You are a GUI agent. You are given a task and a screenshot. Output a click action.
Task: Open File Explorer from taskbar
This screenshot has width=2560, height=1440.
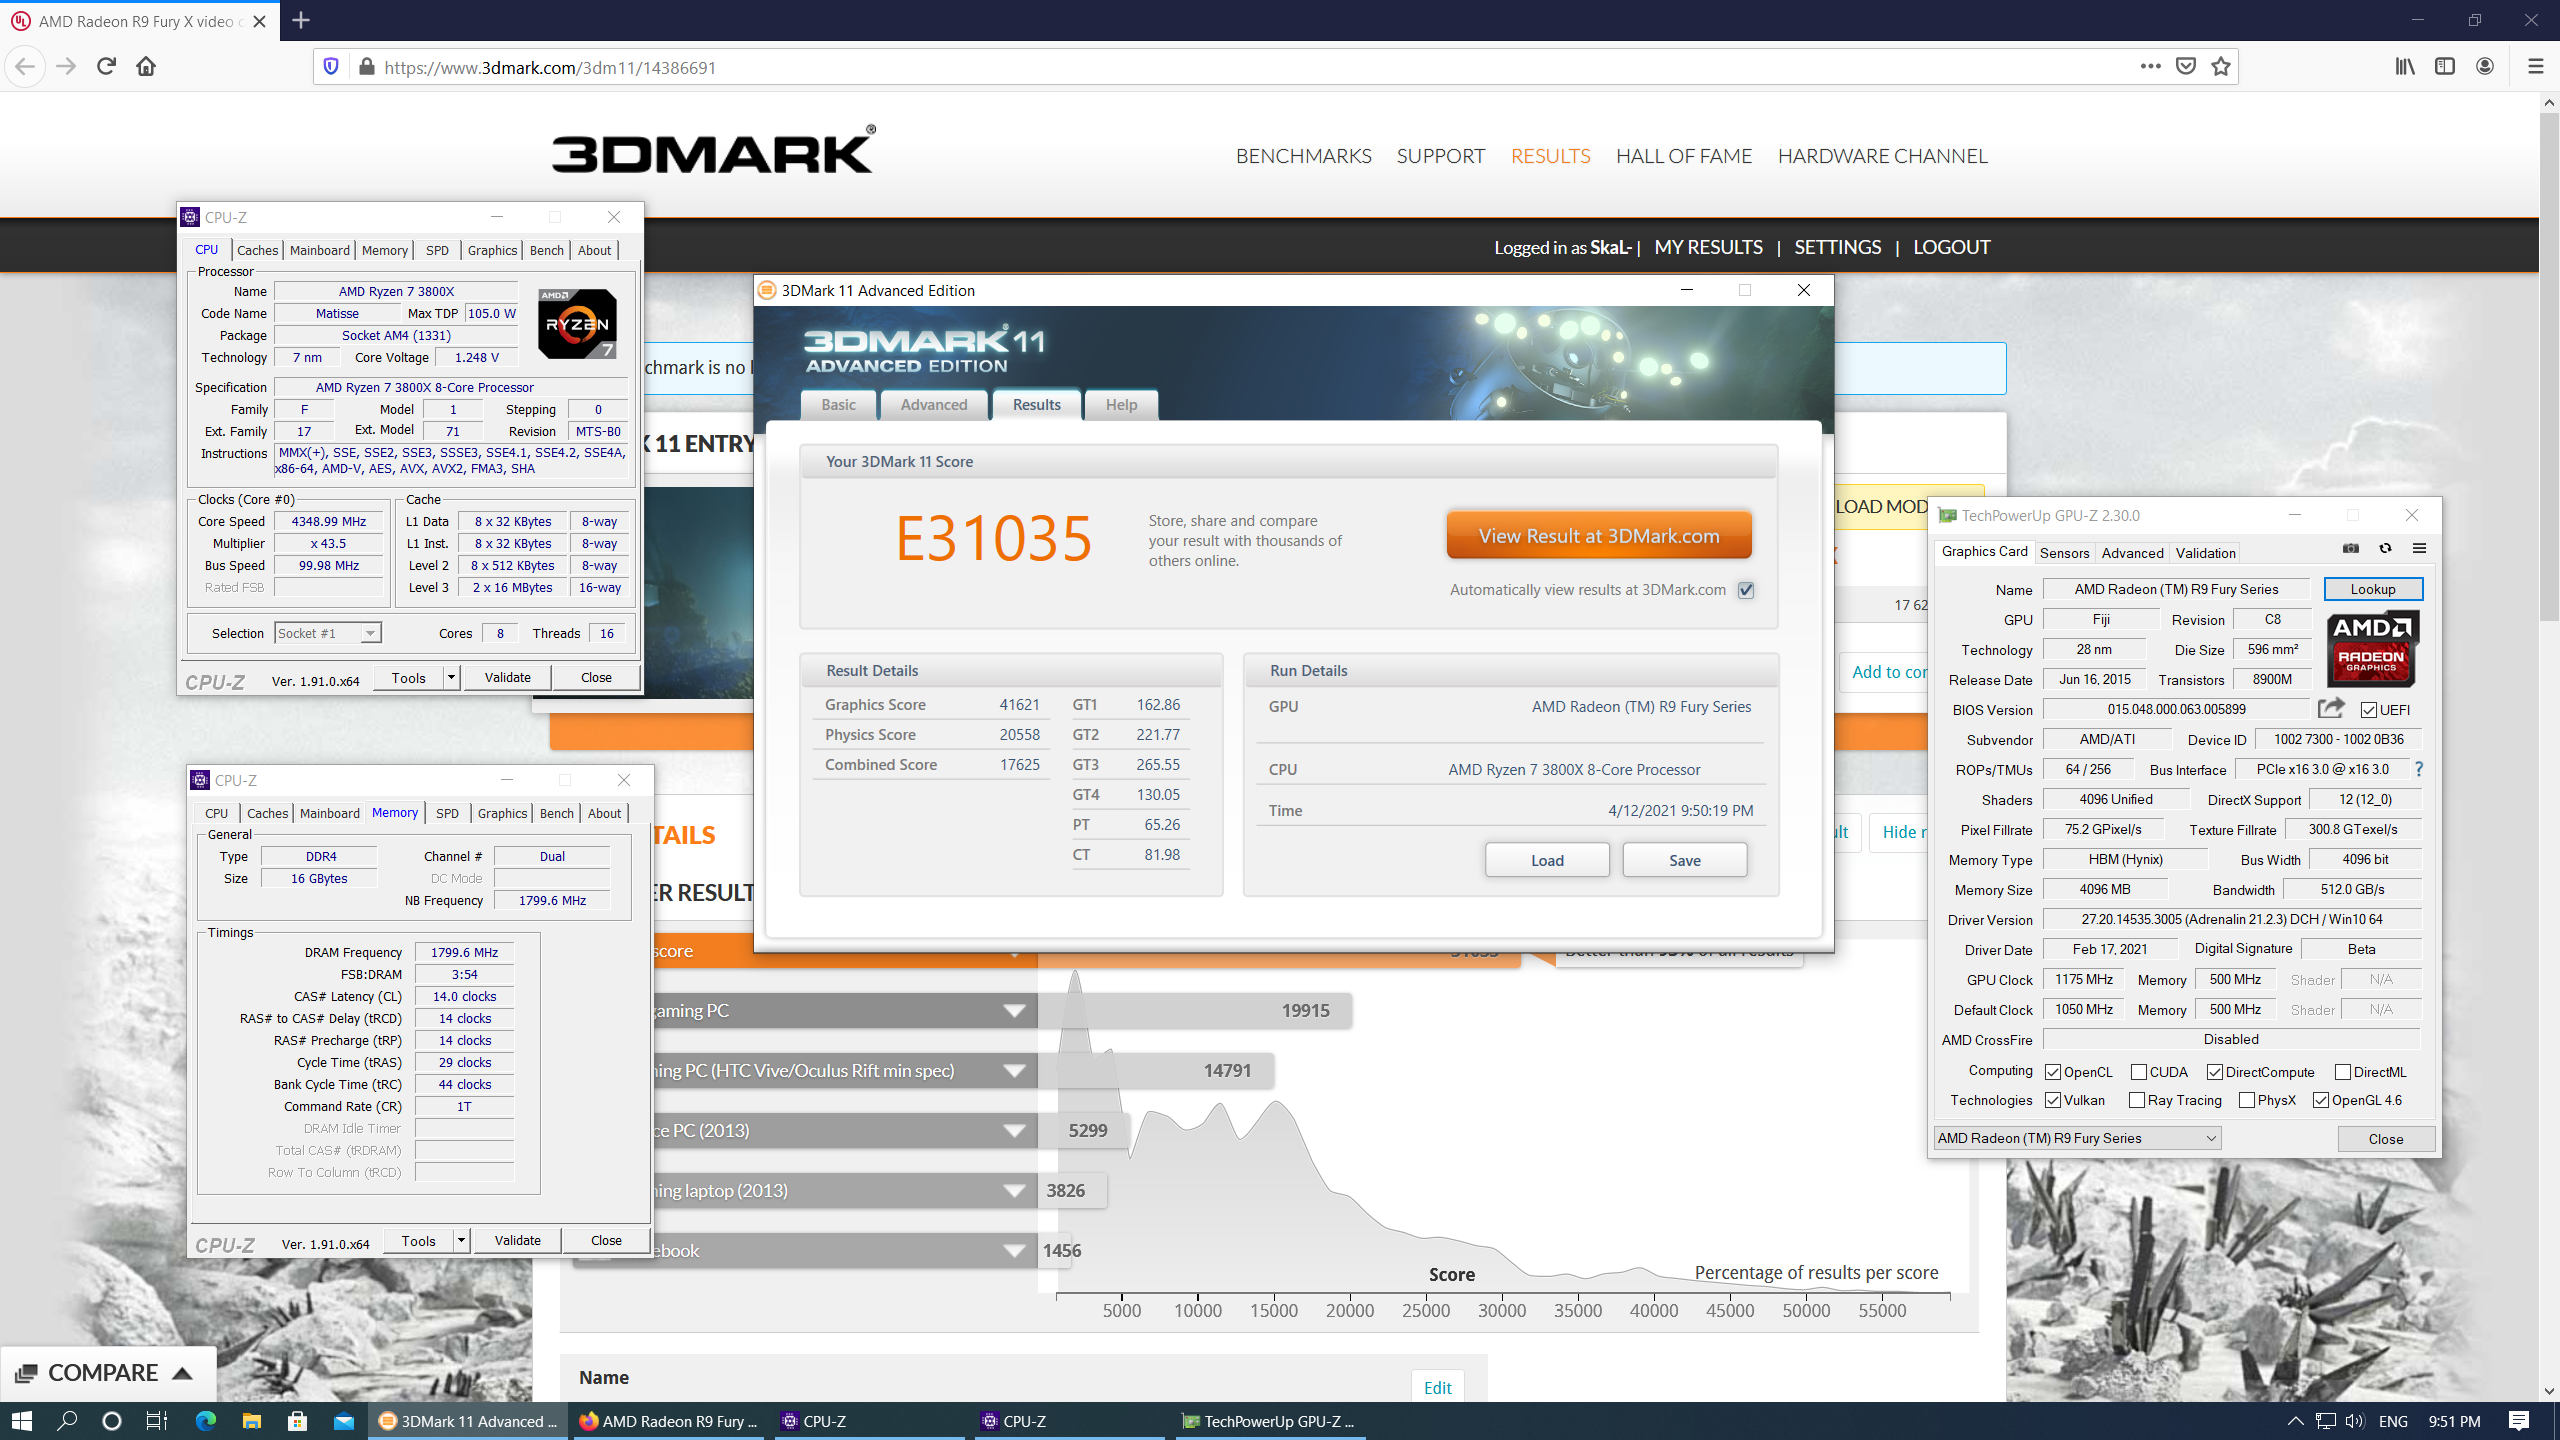(252, 1421)
